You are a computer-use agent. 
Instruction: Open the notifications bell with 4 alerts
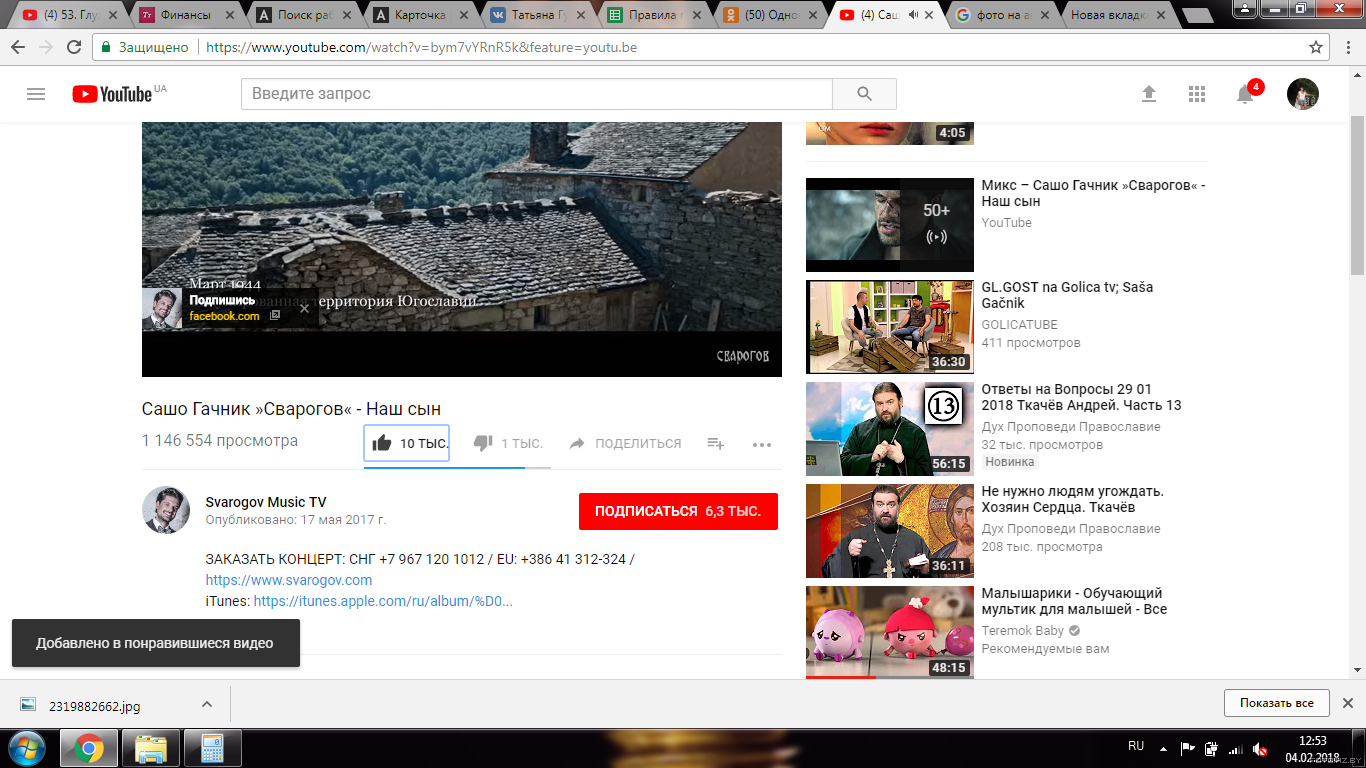[1245, 94]
